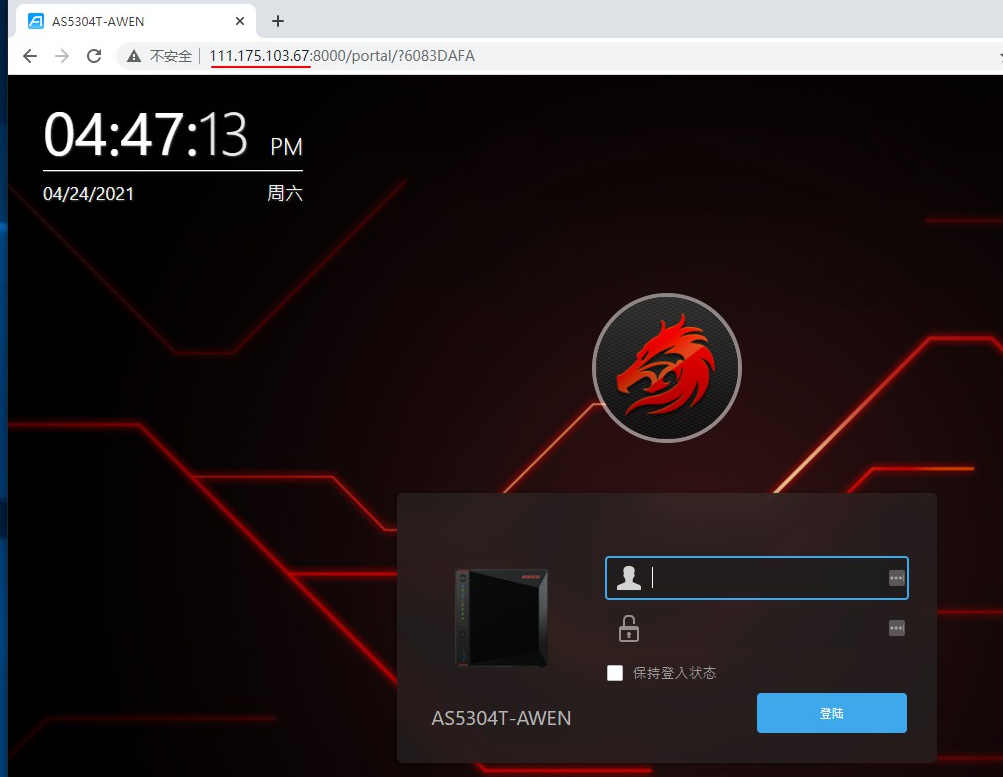Click the red dragon avatar logo
The image size is (1003, 777).
tap(666, 368)
